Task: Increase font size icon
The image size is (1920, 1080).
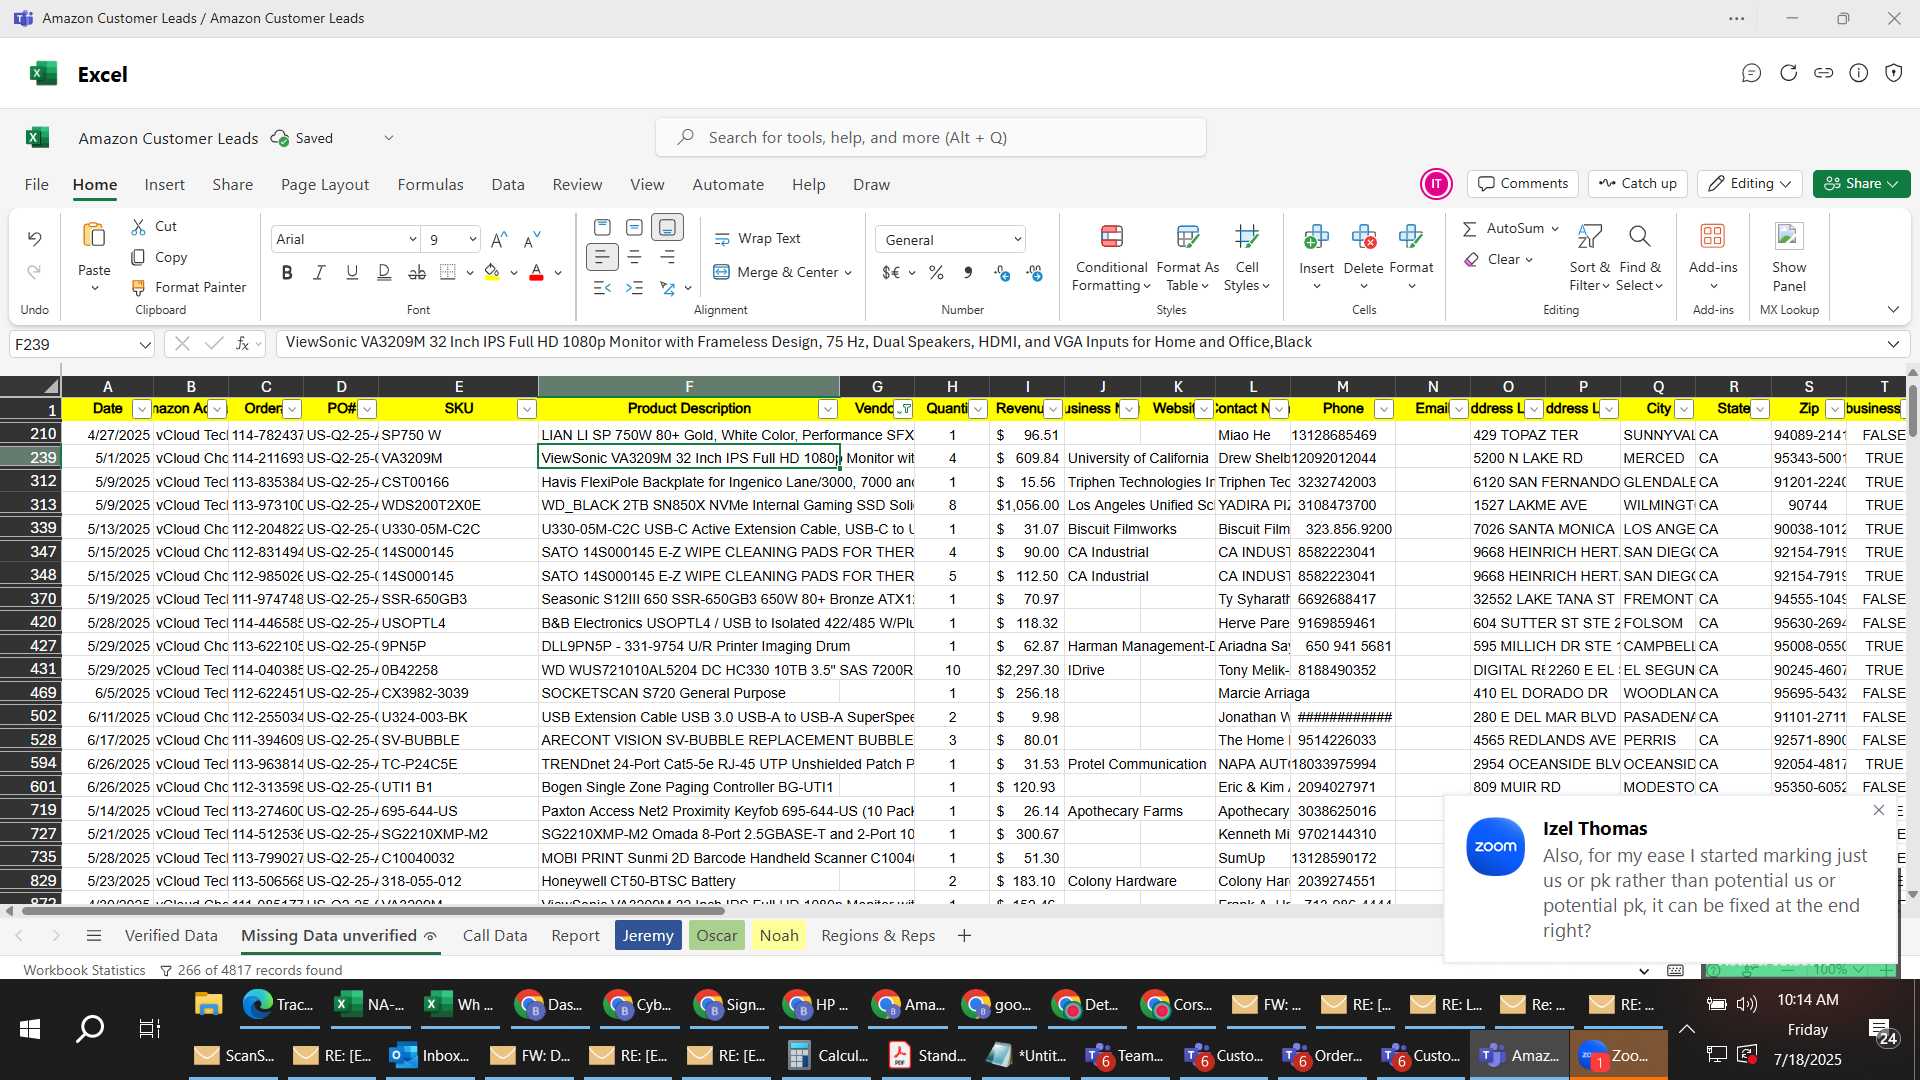Action: pyautogui.click(x=499, y=239)
